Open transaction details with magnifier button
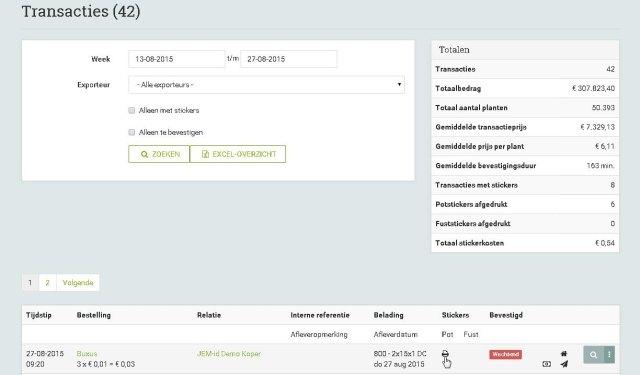 tap(593, 355)
